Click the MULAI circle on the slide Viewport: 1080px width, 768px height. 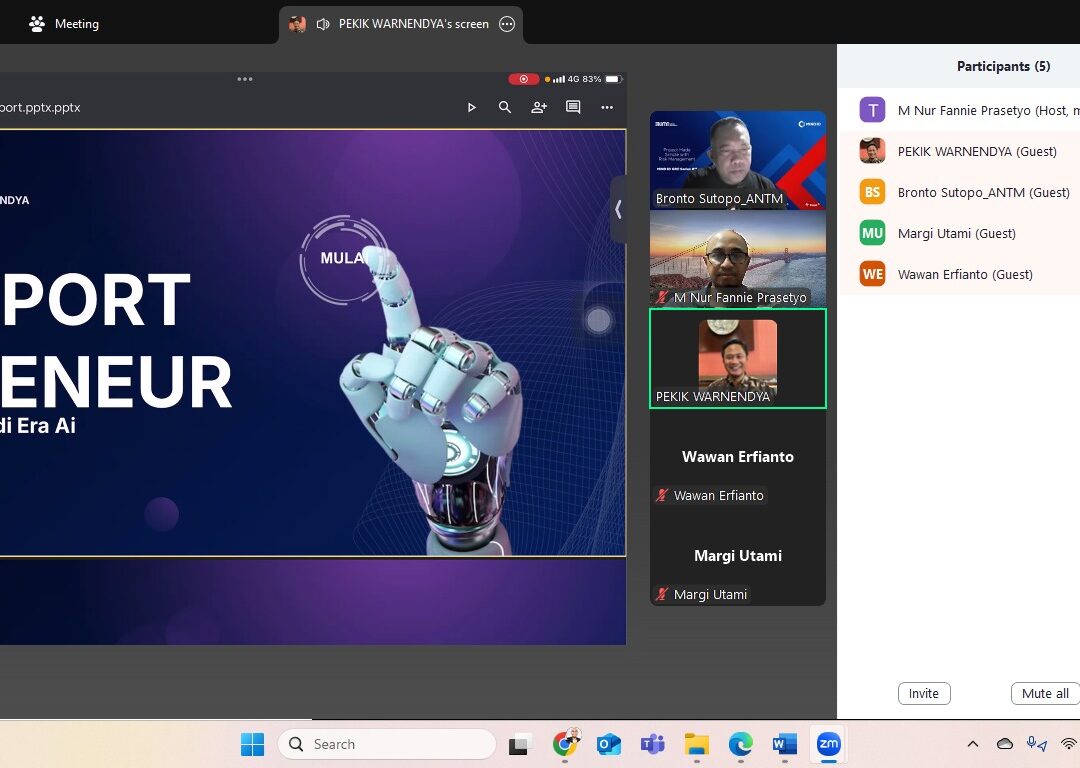click(342, 258)
